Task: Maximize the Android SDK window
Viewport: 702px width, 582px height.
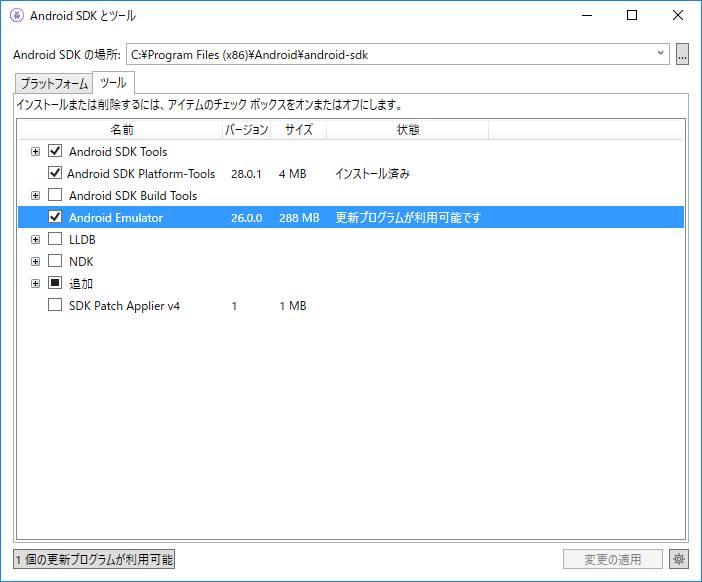Action: (632, 15)
